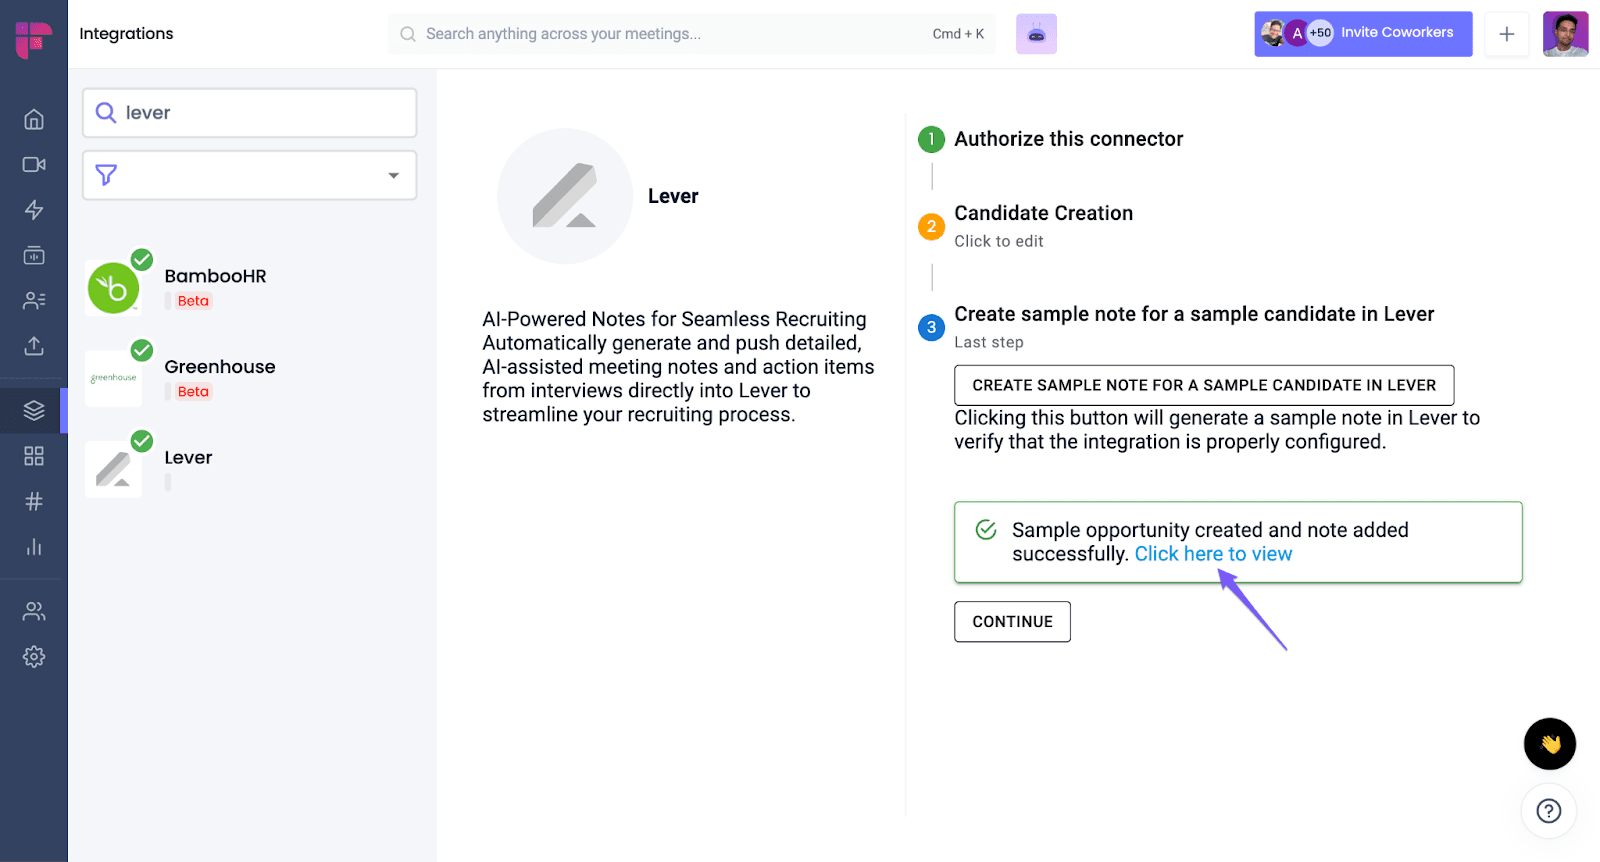Viewport: 1600px width, 862px height.
Task: Click the CONTINUE button
Action: (x=1012, y=621)
